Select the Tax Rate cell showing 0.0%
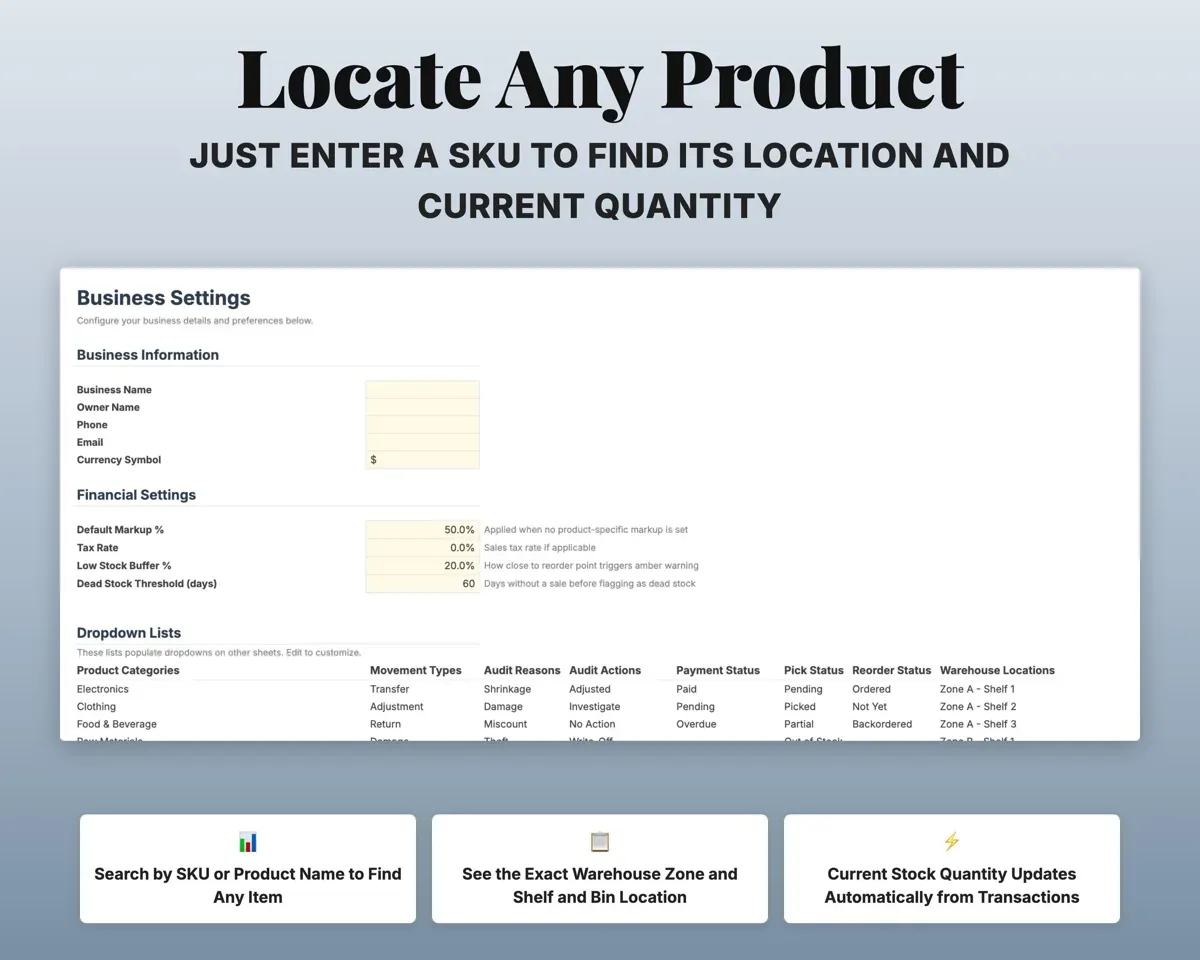 click(x=422, y=548)
